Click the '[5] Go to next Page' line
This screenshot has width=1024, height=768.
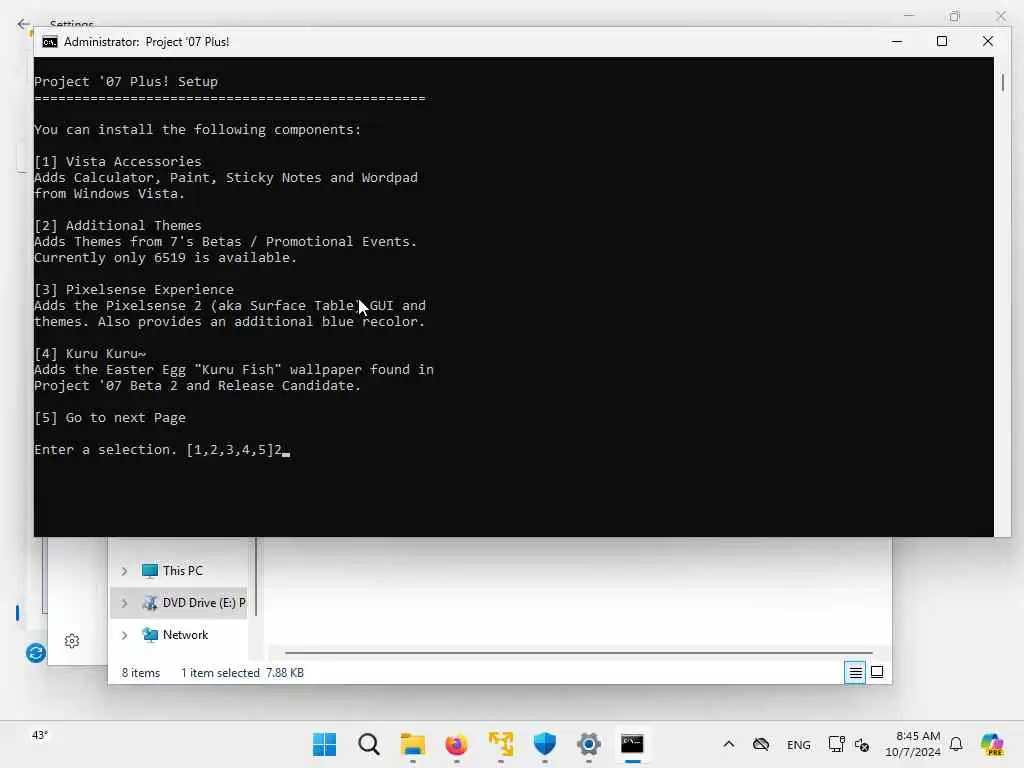[x=110, y=417]
